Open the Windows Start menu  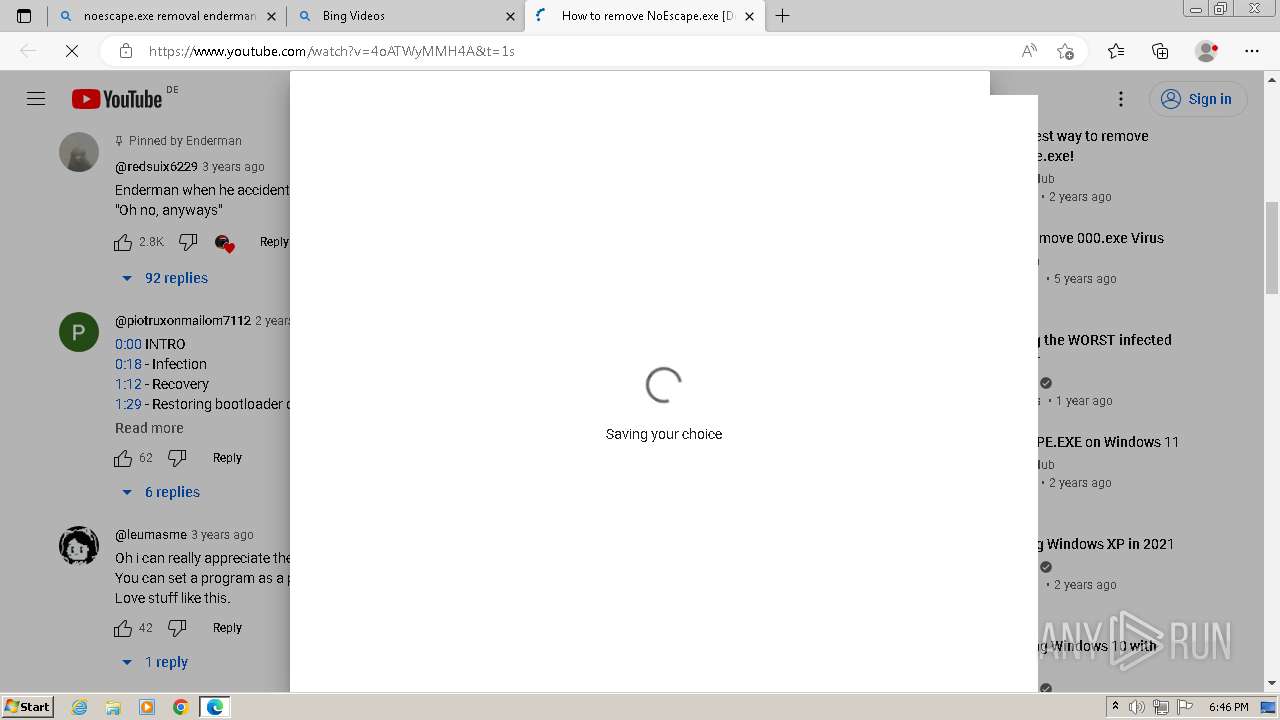pos(28,706)
